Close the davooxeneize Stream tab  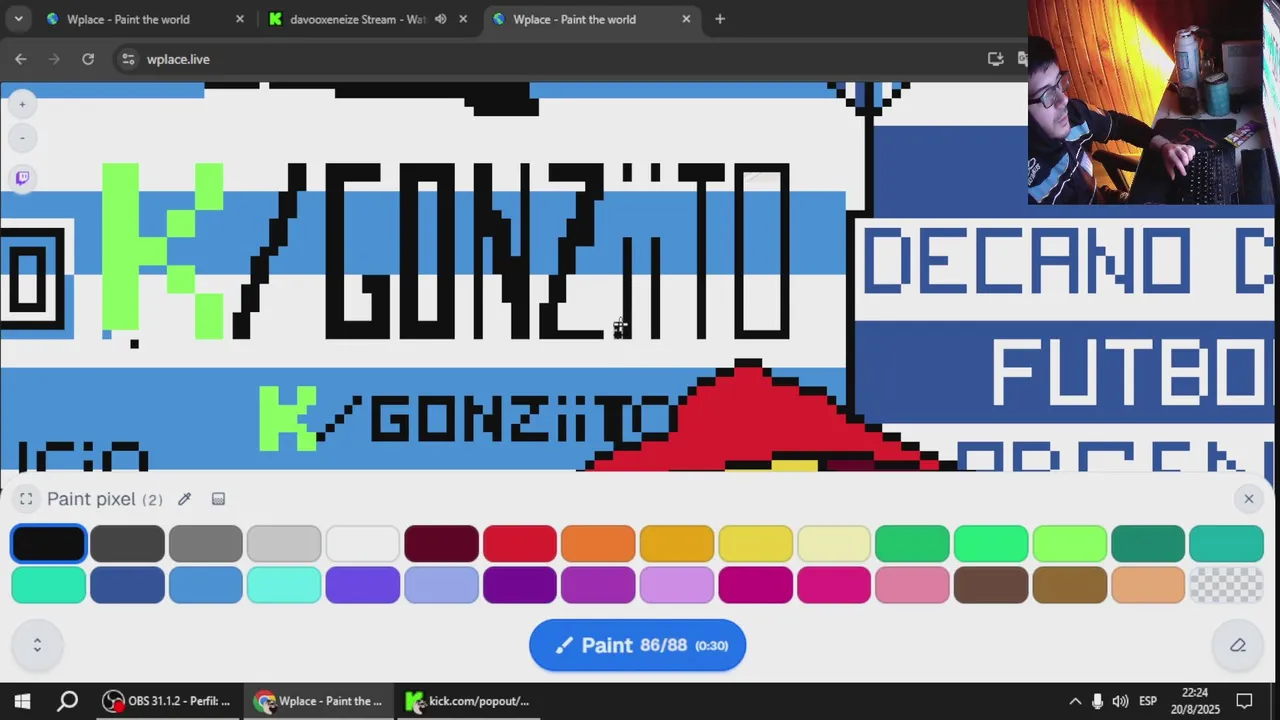pyautogui.click(x=463, y=19)
